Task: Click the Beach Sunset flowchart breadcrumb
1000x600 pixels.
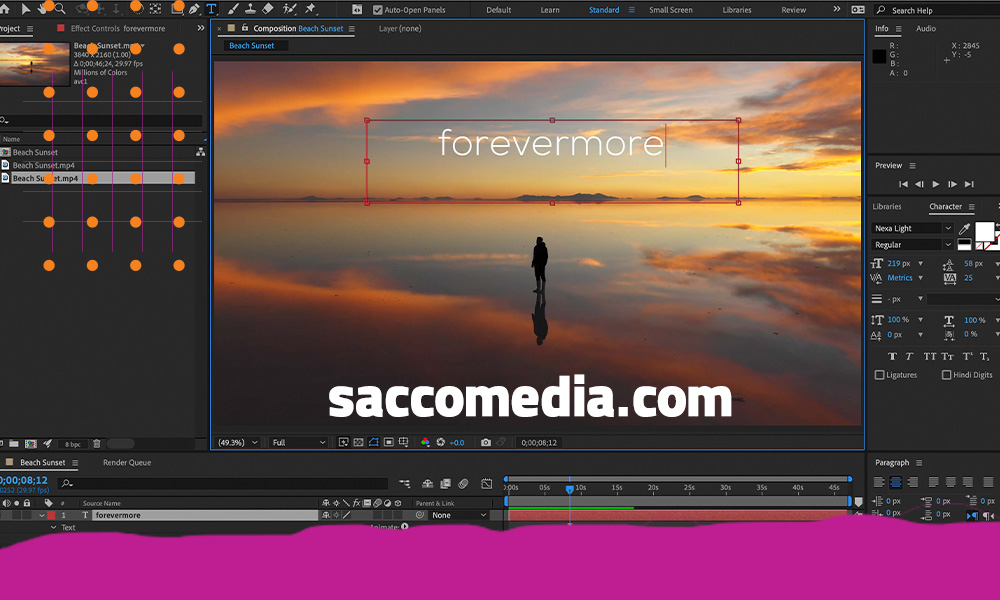Action: (252, 45)
